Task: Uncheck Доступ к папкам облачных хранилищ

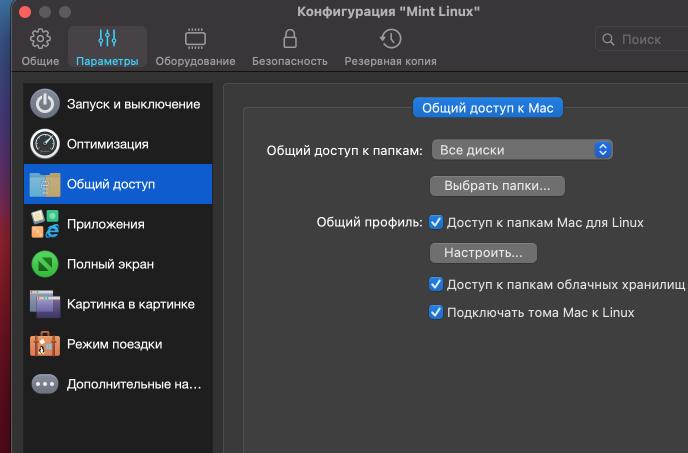Action: click(x=436, y=284)
